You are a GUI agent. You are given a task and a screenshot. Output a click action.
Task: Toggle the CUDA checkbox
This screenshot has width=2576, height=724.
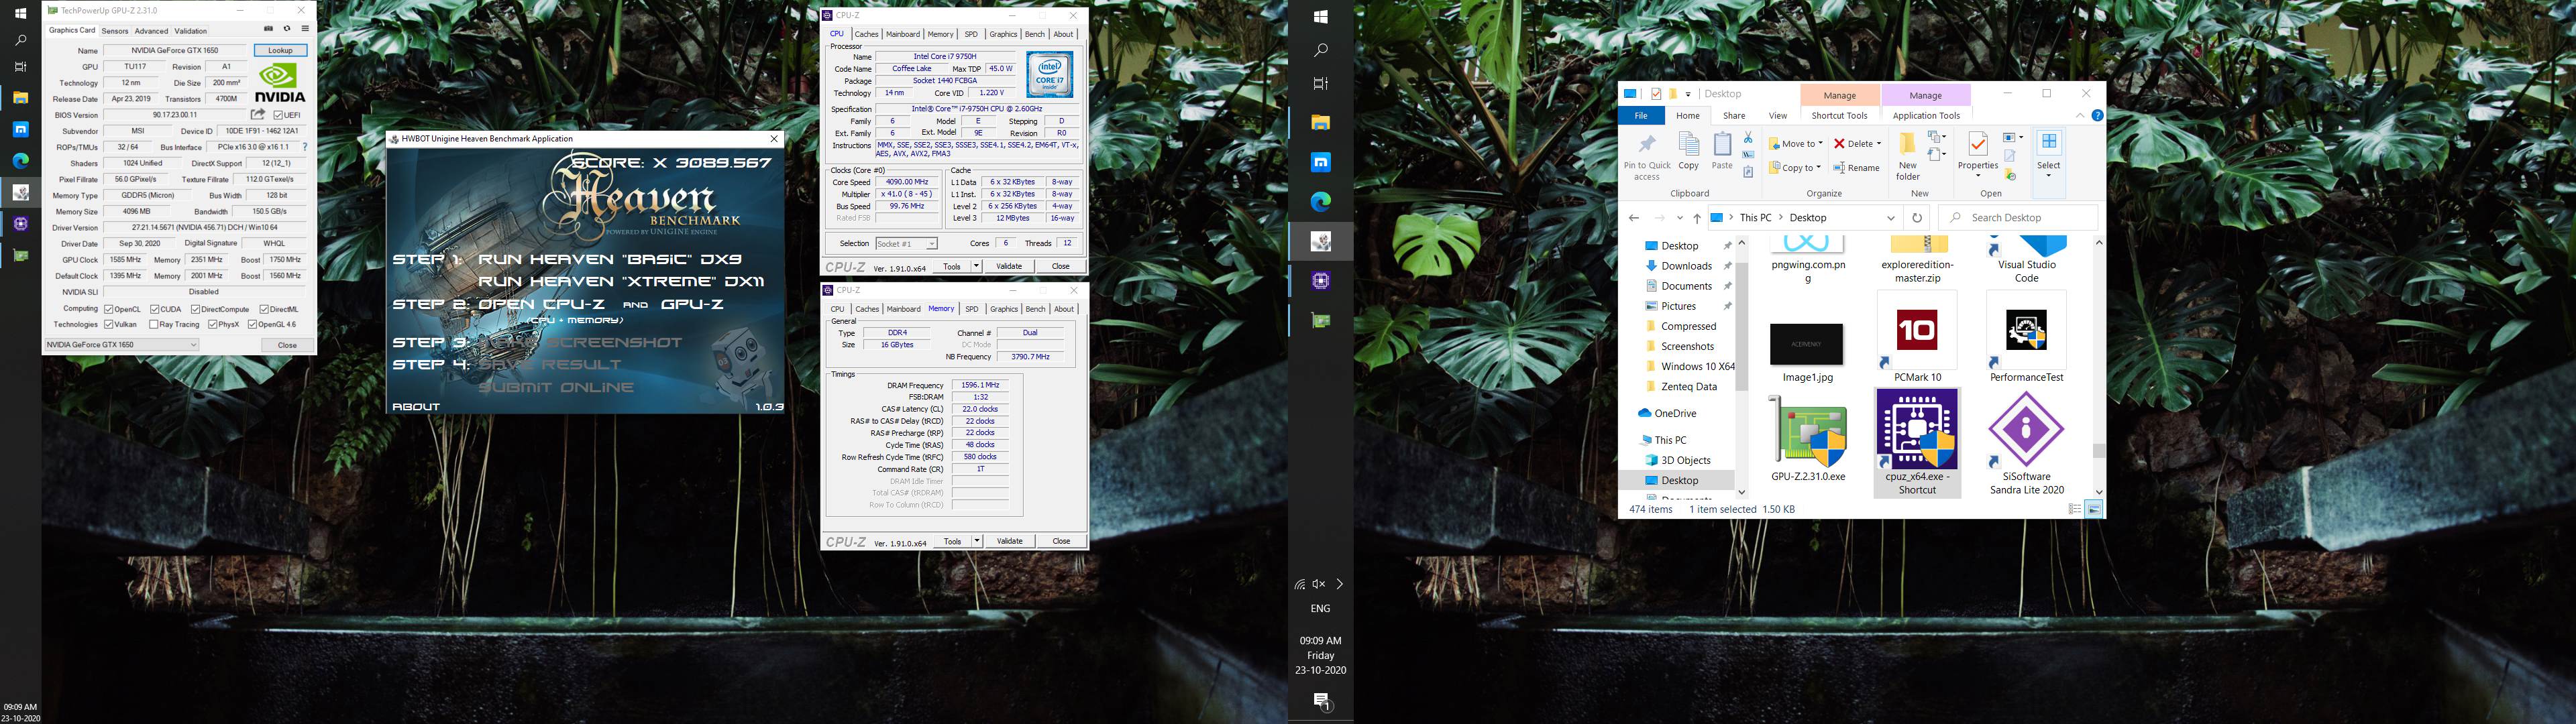(x=154, y=309)
